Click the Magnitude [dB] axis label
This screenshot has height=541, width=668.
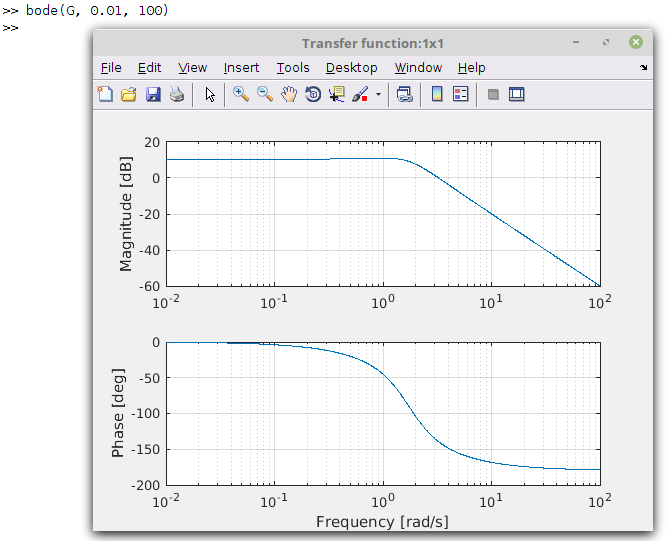click(x=126, y=214)
